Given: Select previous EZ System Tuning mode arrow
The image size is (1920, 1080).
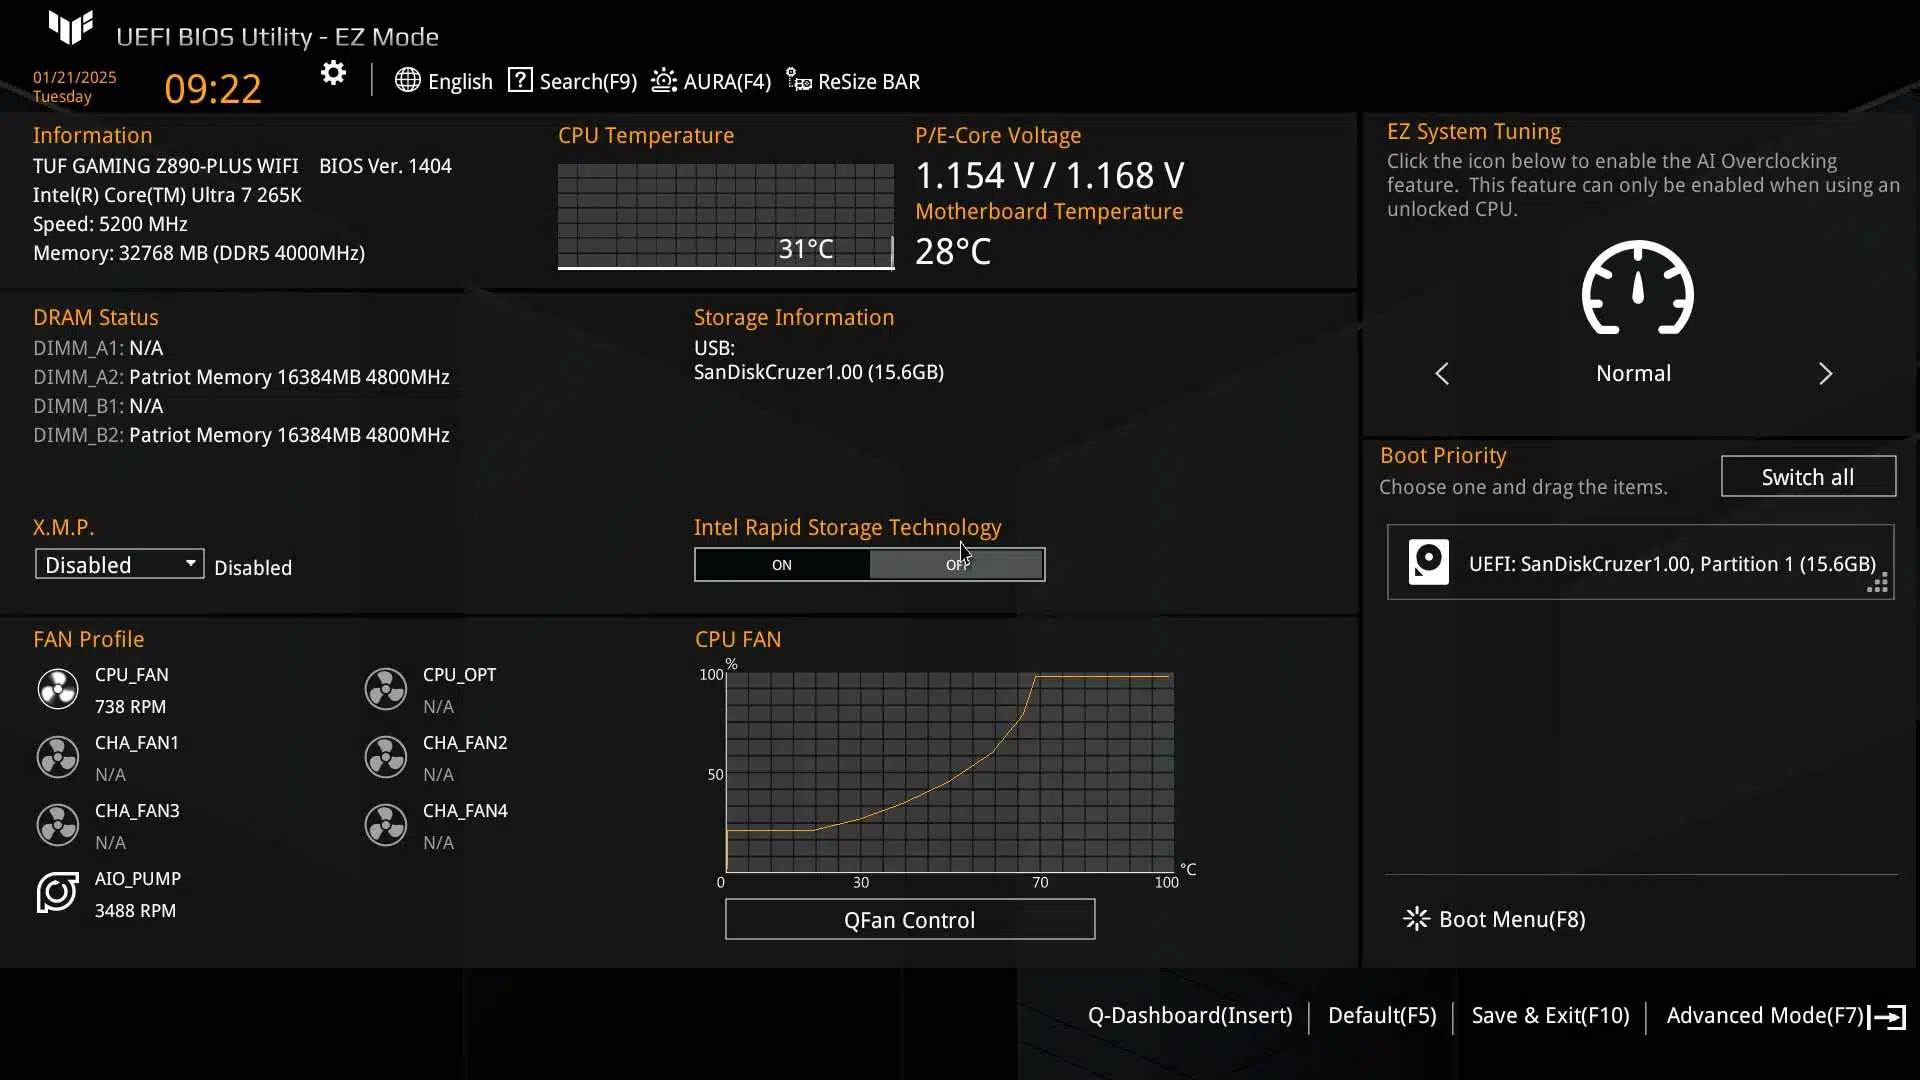Looking at the screenshot, I should click(1442, 373).
